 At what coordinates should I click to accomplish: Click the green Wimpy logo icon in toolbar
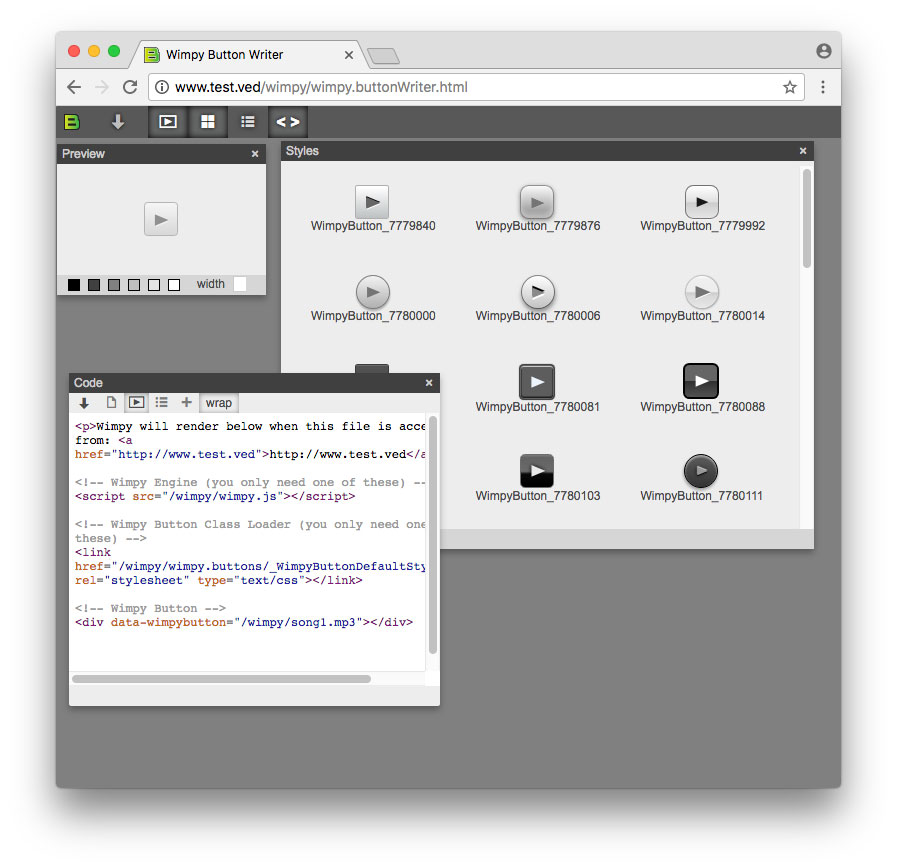click(72, 122)
